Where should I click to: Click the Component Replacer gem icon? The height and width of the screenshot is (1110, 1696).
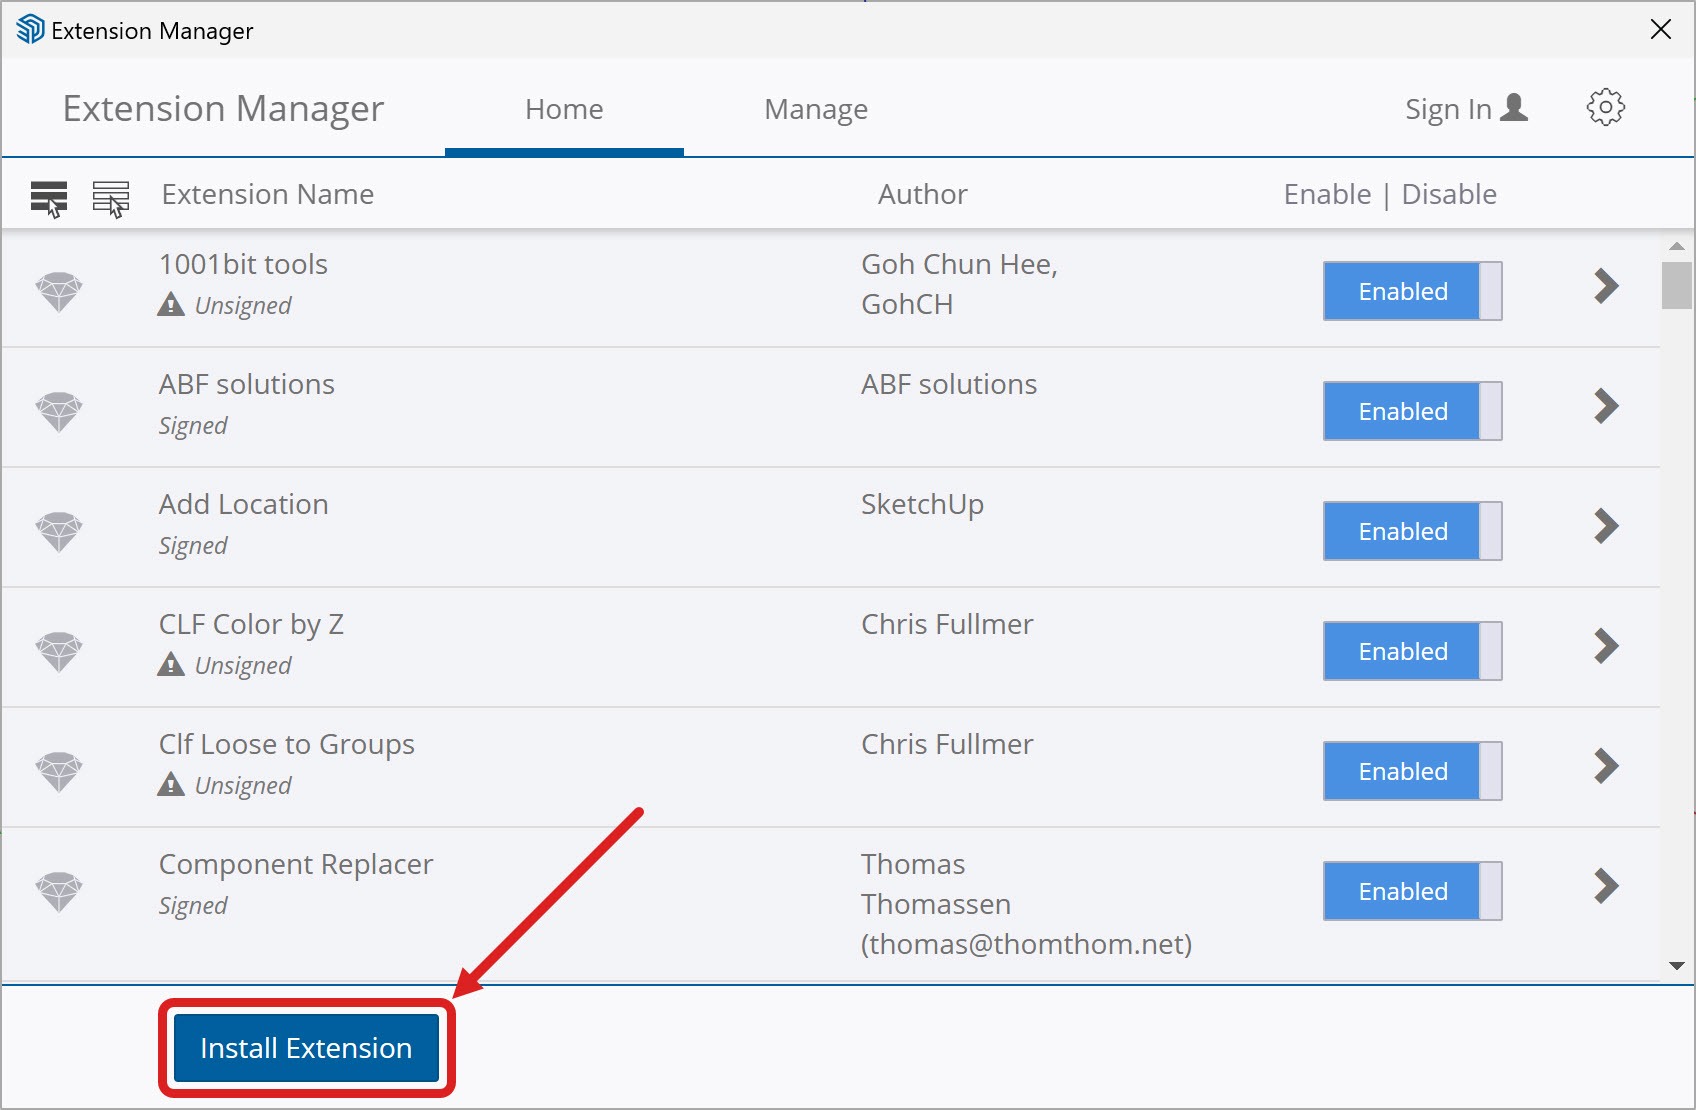pos(59,891)
